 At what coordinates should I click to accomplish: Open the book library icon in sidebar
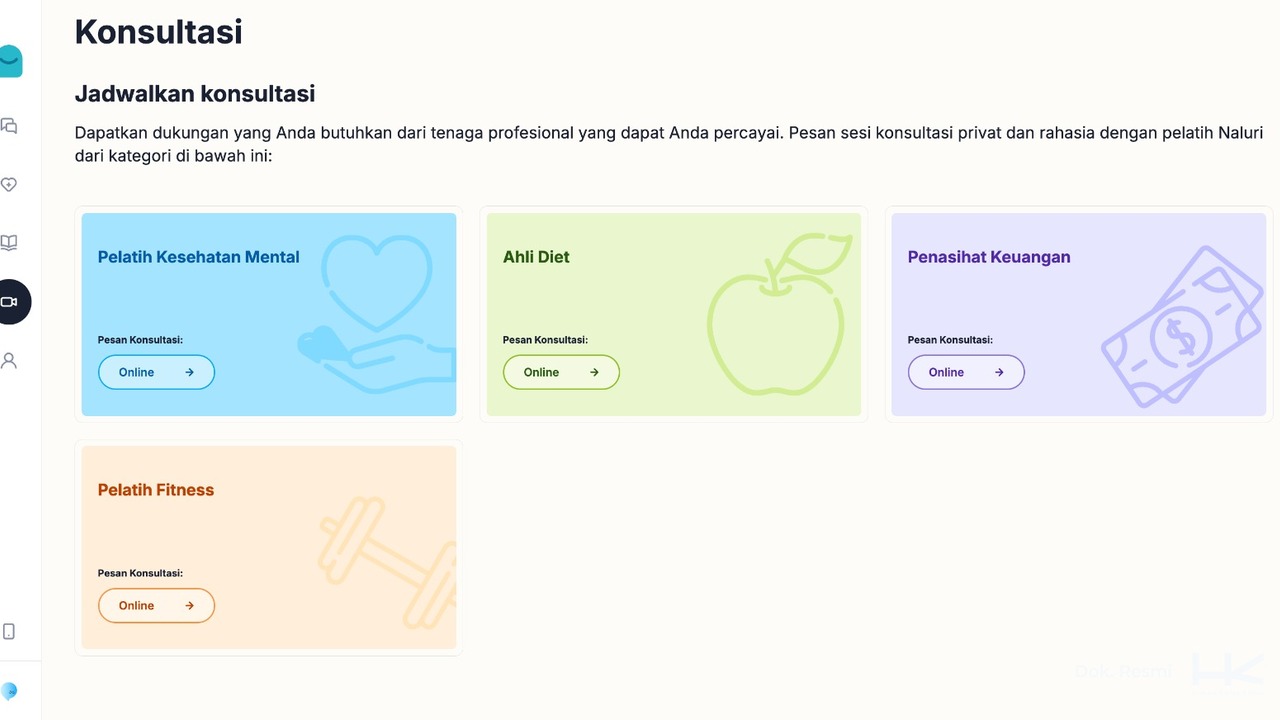9,243
